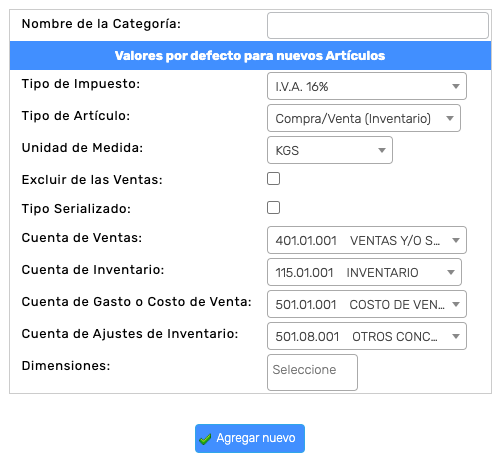This screenshot has height=461, width=504.
Task: Enable the Excluir de las Ventas checkbox
Action: pos(273,179)
